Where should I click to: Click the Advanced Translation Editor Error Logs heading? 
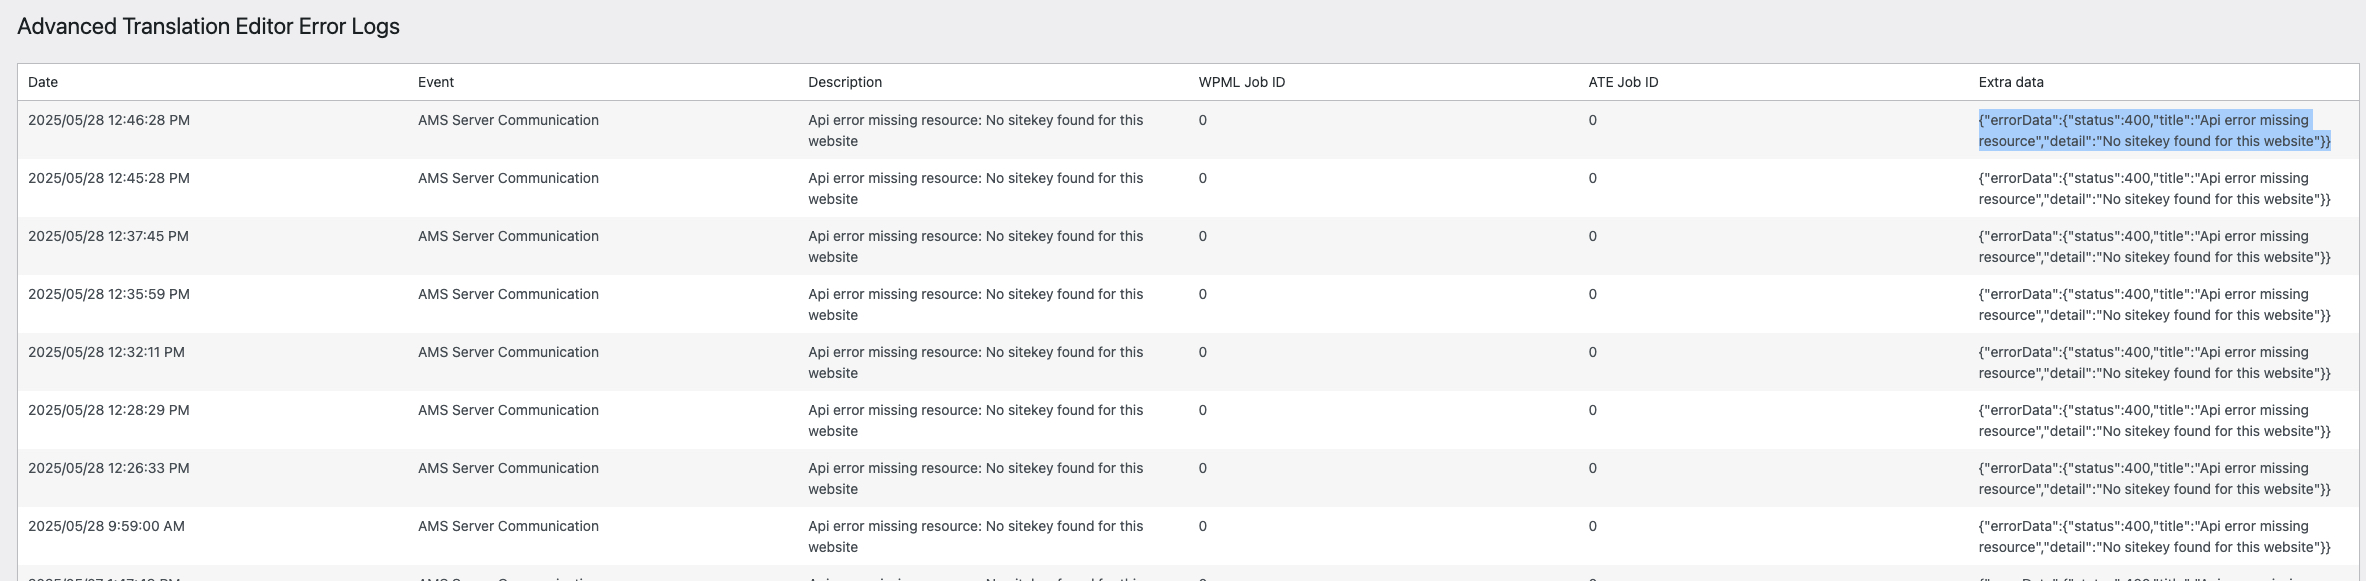pyautogui.click(x=208, y=27)
